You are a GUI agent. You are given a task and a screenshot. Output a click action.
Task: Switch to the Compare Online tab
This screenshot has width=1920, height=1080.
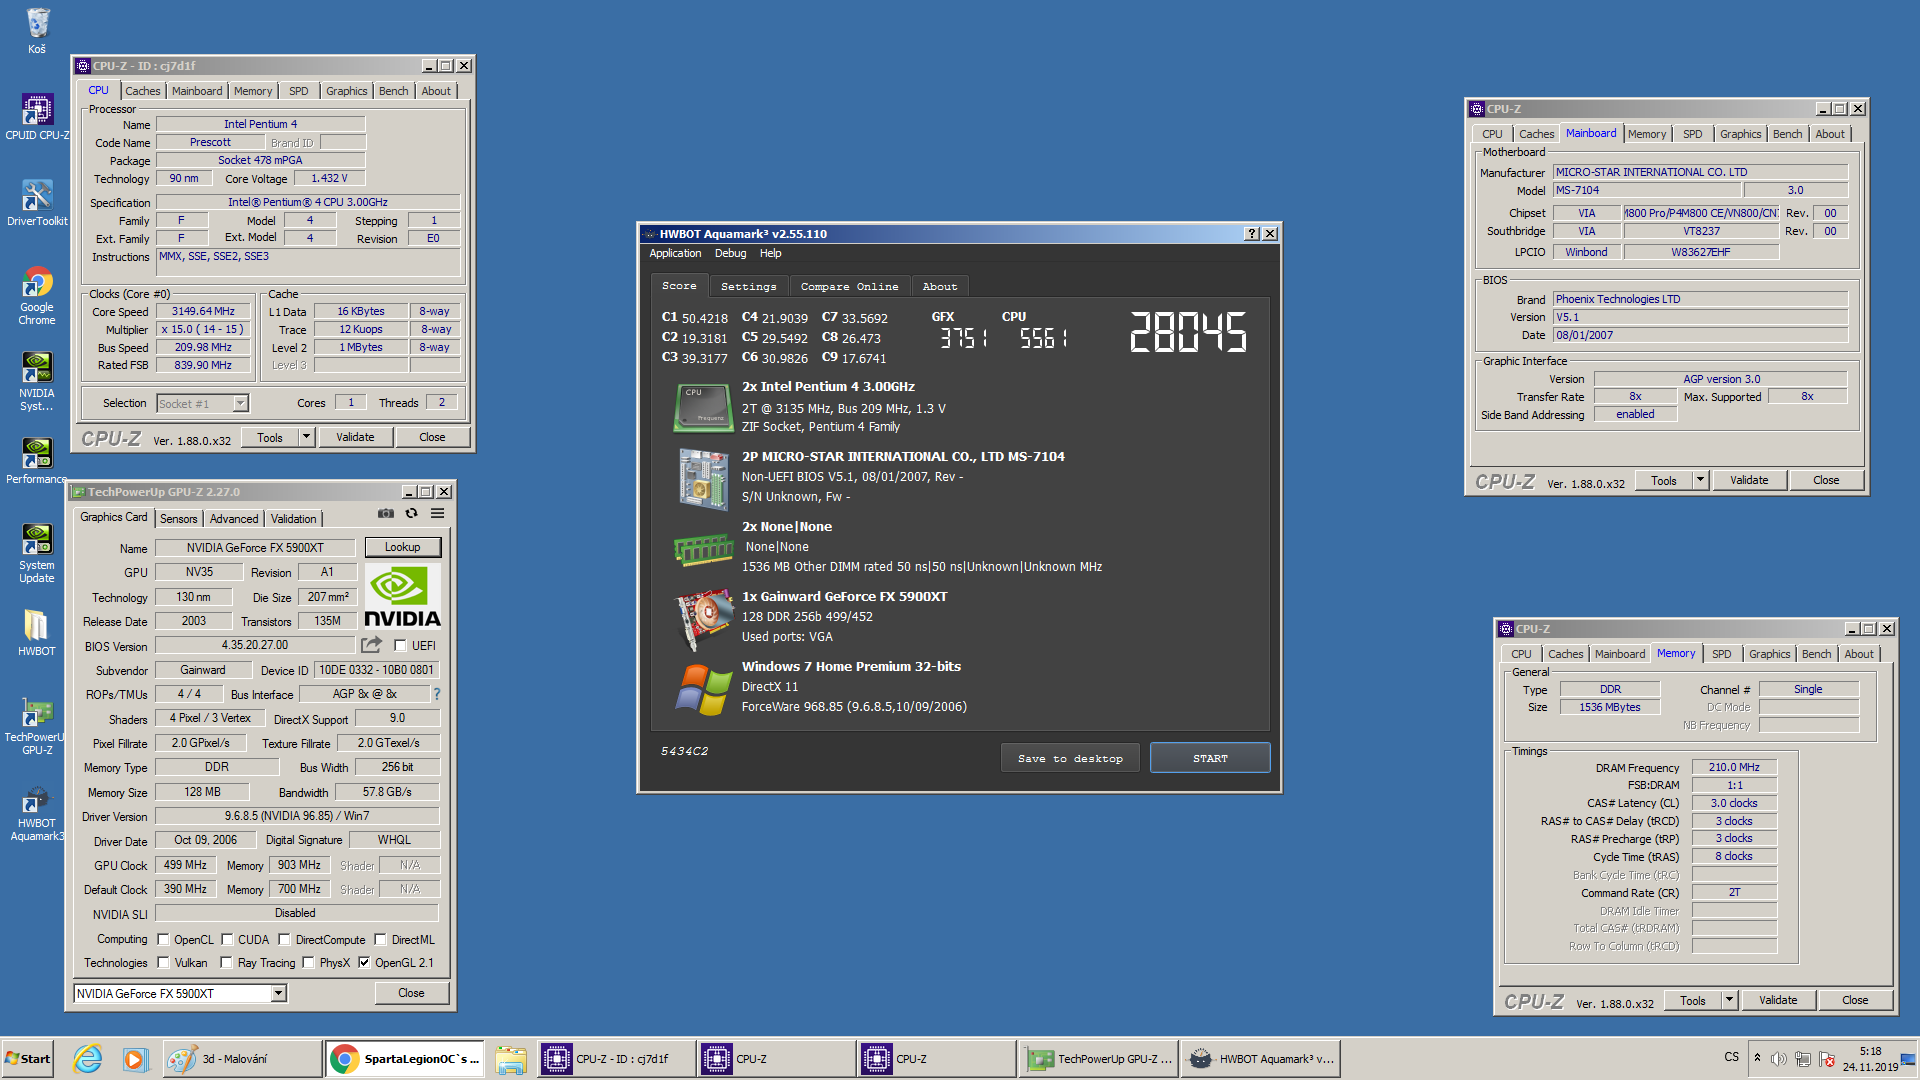click(849, 287)
